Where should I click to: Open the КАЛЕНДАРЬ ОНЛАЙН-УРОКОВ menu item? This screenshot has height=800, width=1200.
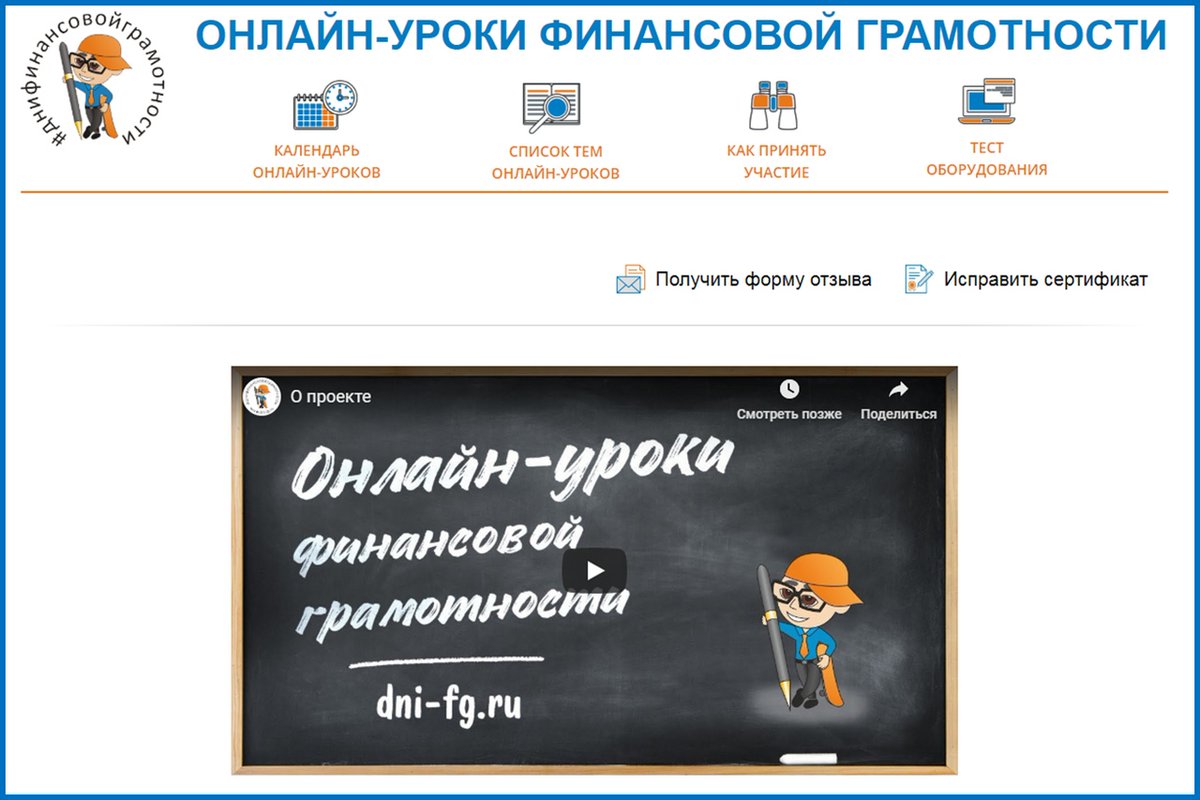316,162
